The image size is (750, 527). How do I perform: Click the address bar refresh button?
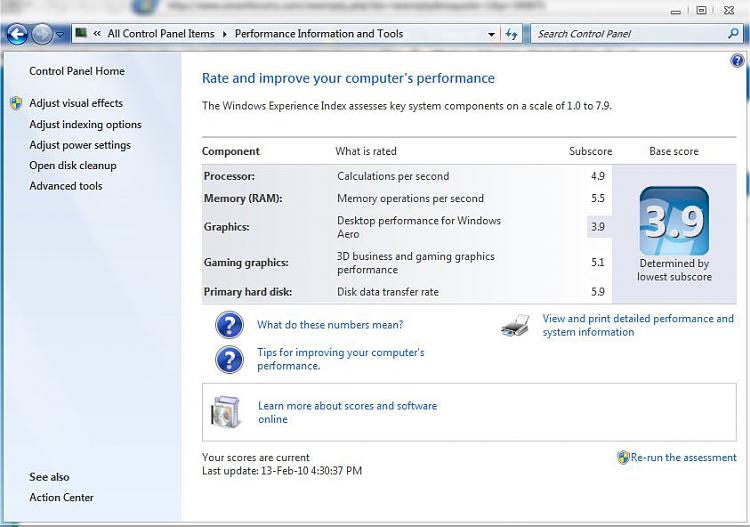511,34
